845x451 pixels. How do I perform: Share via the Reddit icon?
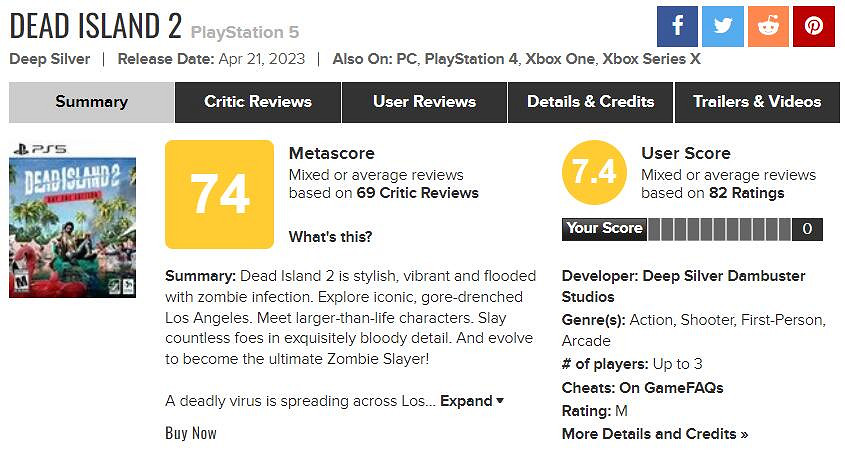click(x=768, y=25)
